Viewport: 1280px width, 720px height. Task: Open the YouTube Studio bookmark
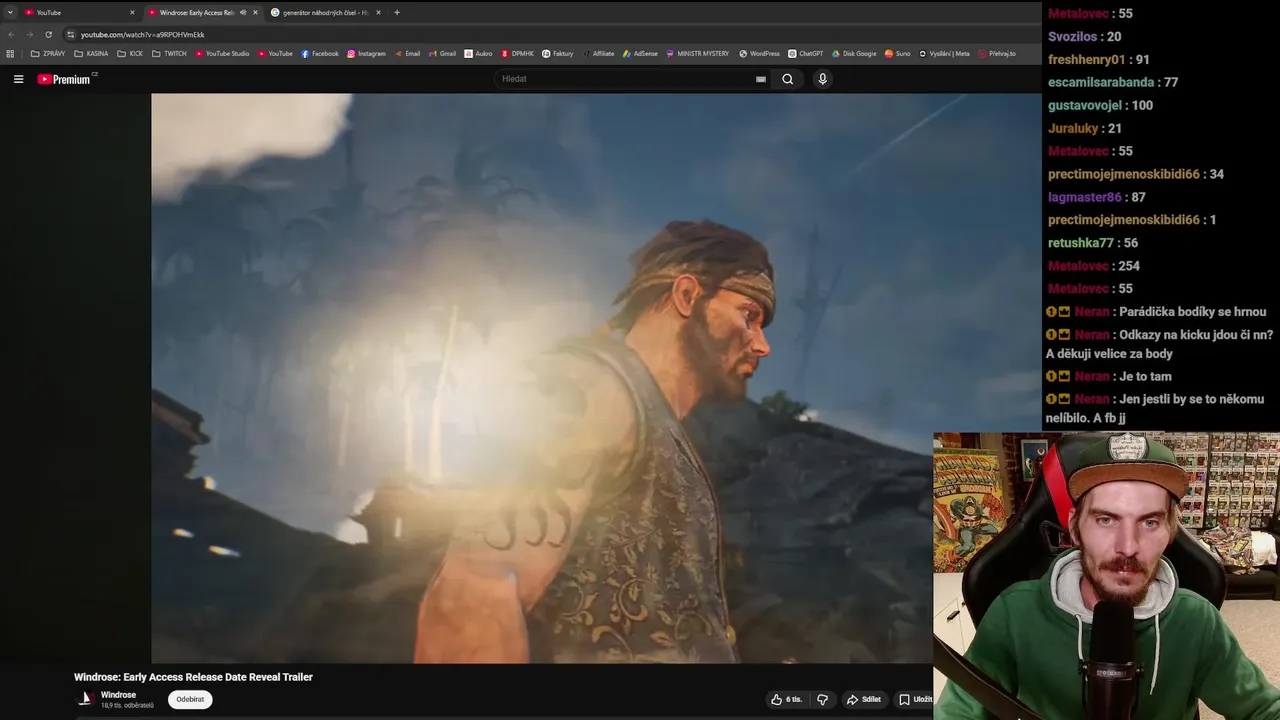(x=222, y=53)
